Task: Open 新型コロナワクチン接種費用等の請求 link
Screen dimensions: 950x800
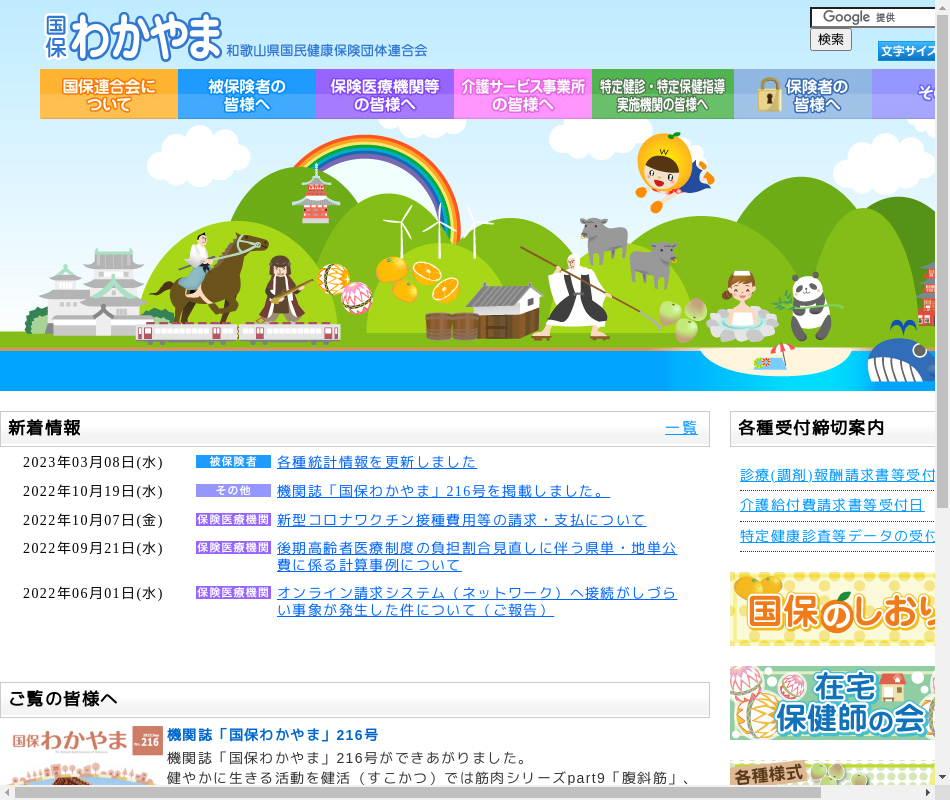Action: point(461,520)
